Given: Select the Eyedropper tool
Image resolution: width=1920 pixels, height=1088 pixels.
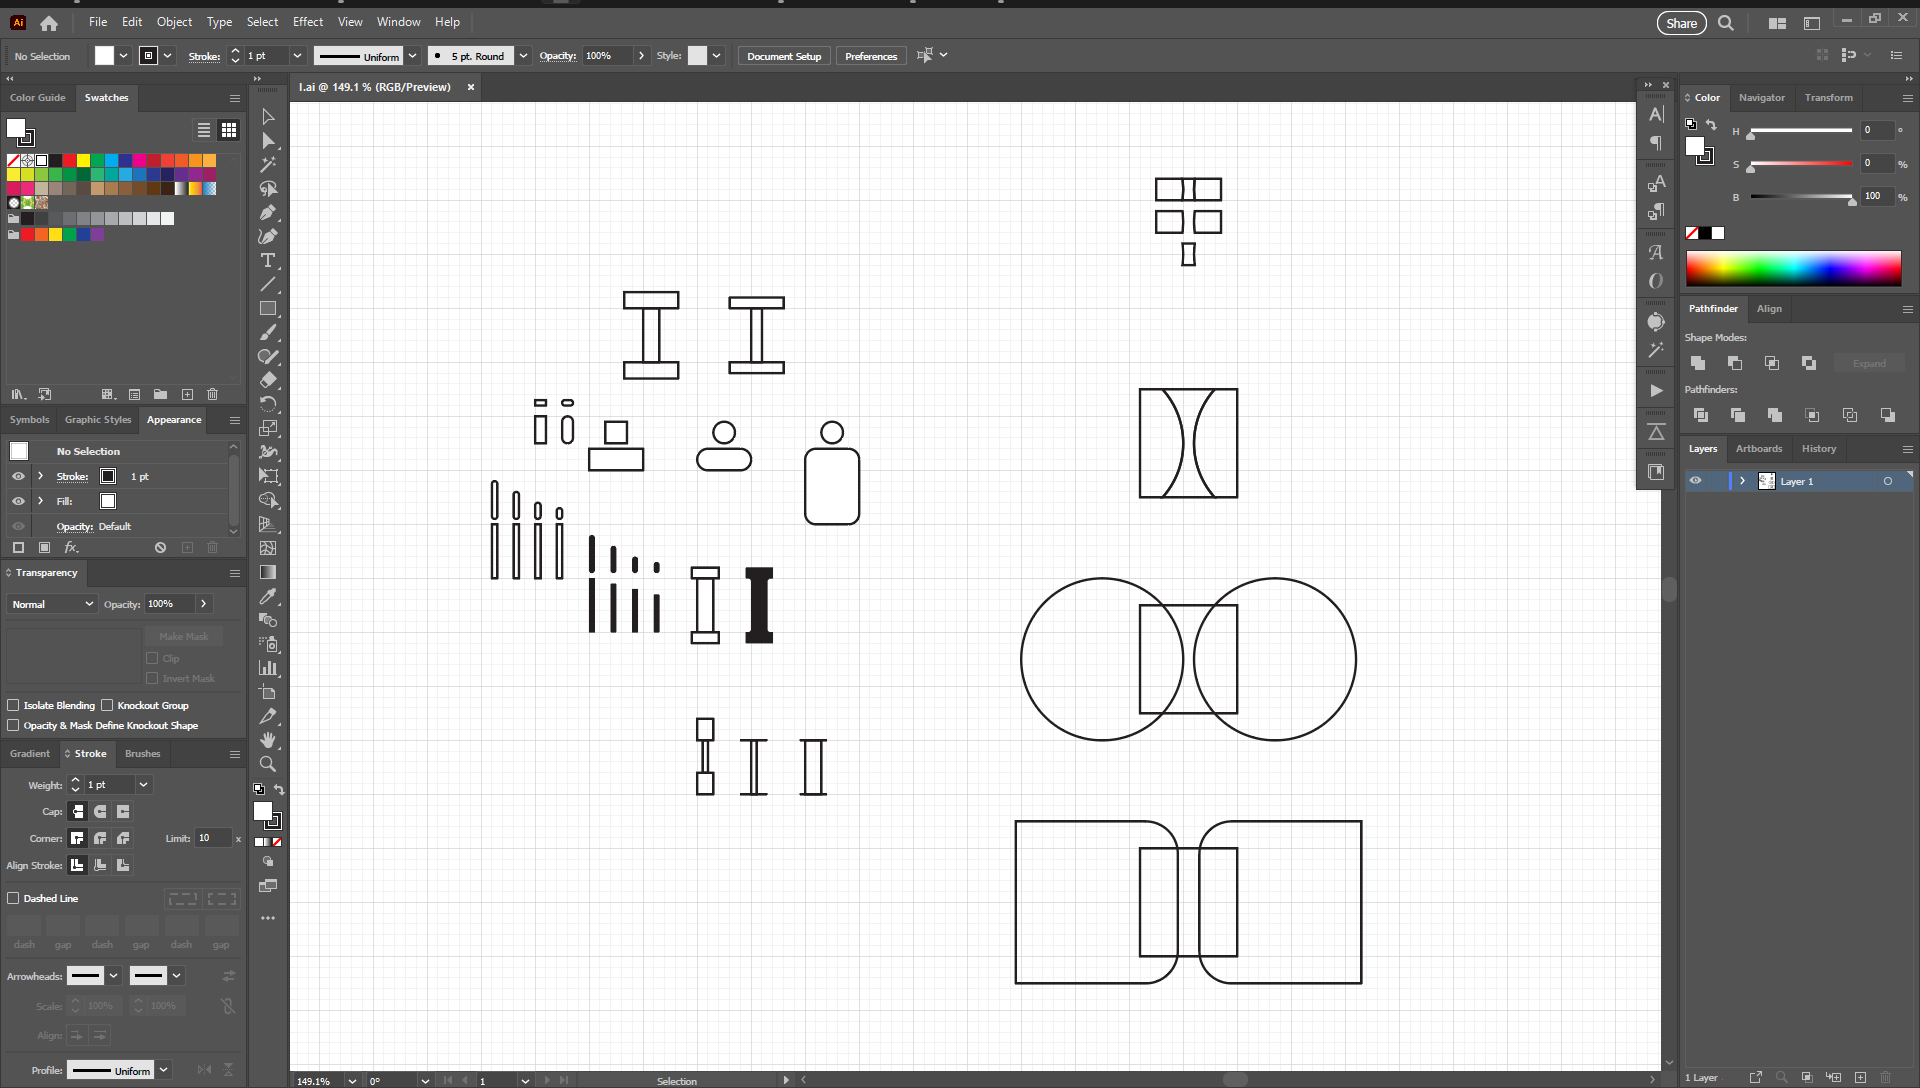Looking at the screenshot, I should coord(268,597).
